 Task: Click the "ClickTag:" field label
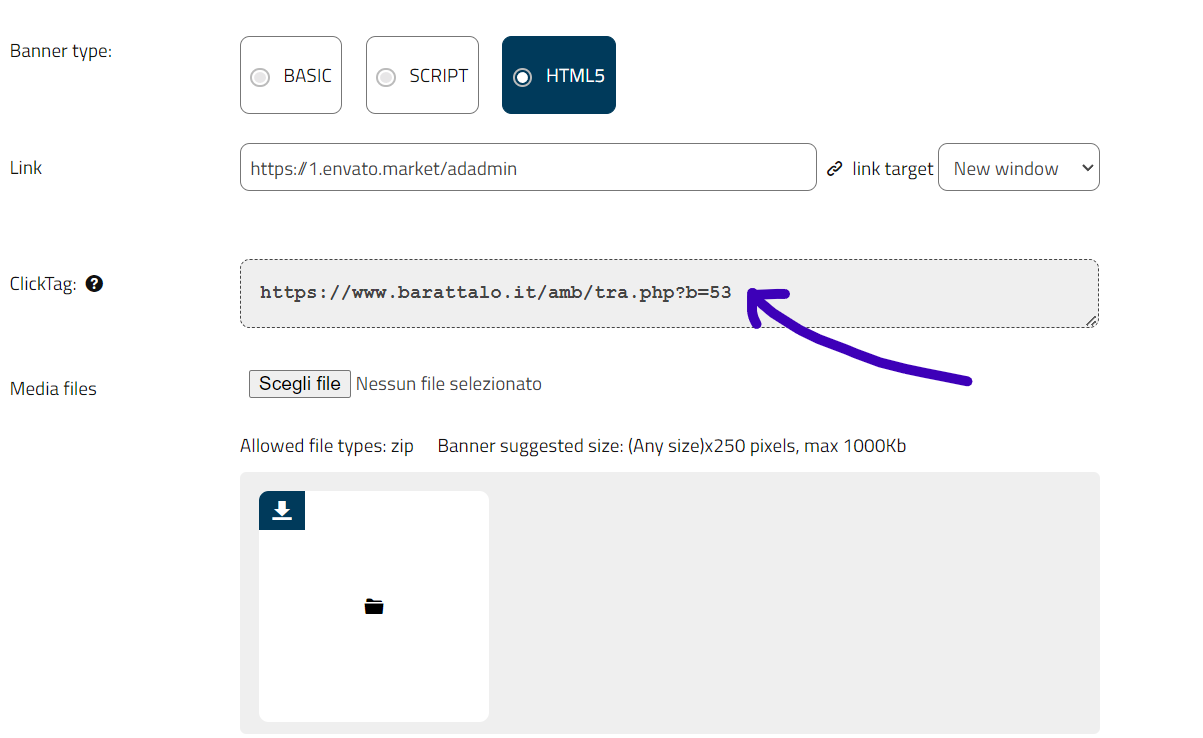tap(43, 284)
